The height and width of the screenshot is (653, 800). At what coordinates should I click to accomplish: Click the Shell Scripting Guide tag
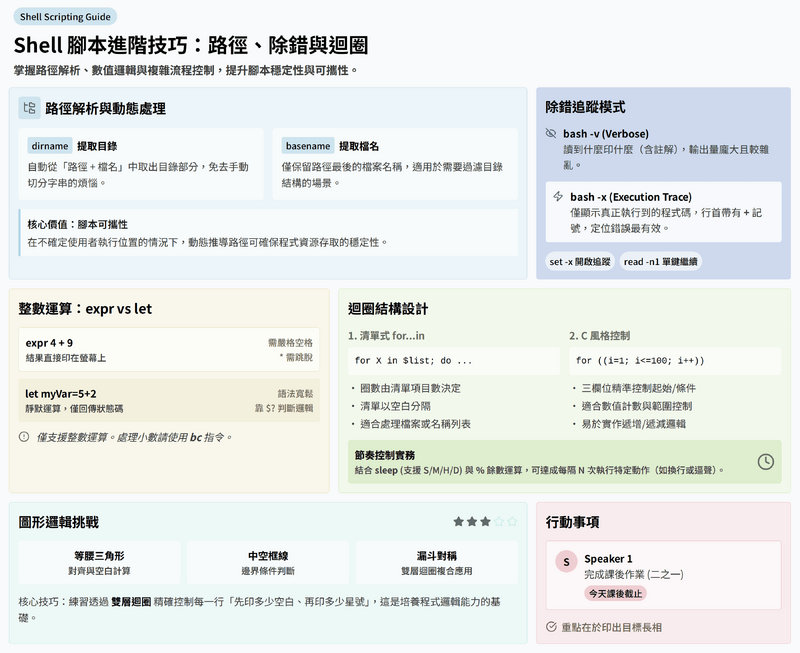(x=65, y=17)
